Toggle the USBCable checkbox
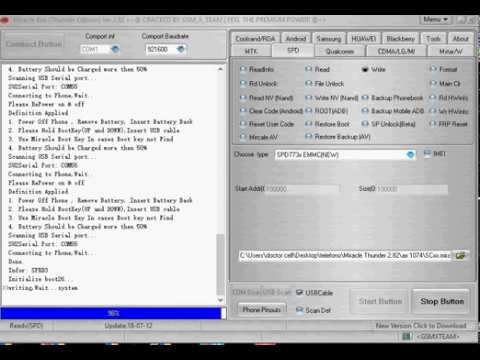The height and width of the screenshot is (360, 480). point(314,293)
